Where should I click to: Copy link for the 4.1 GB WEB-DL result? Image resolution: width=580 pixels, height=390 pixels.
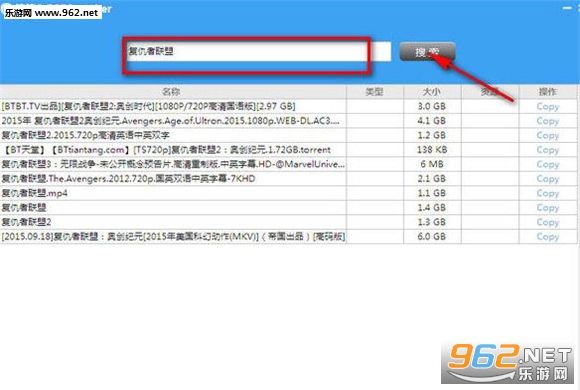[548, 121]
